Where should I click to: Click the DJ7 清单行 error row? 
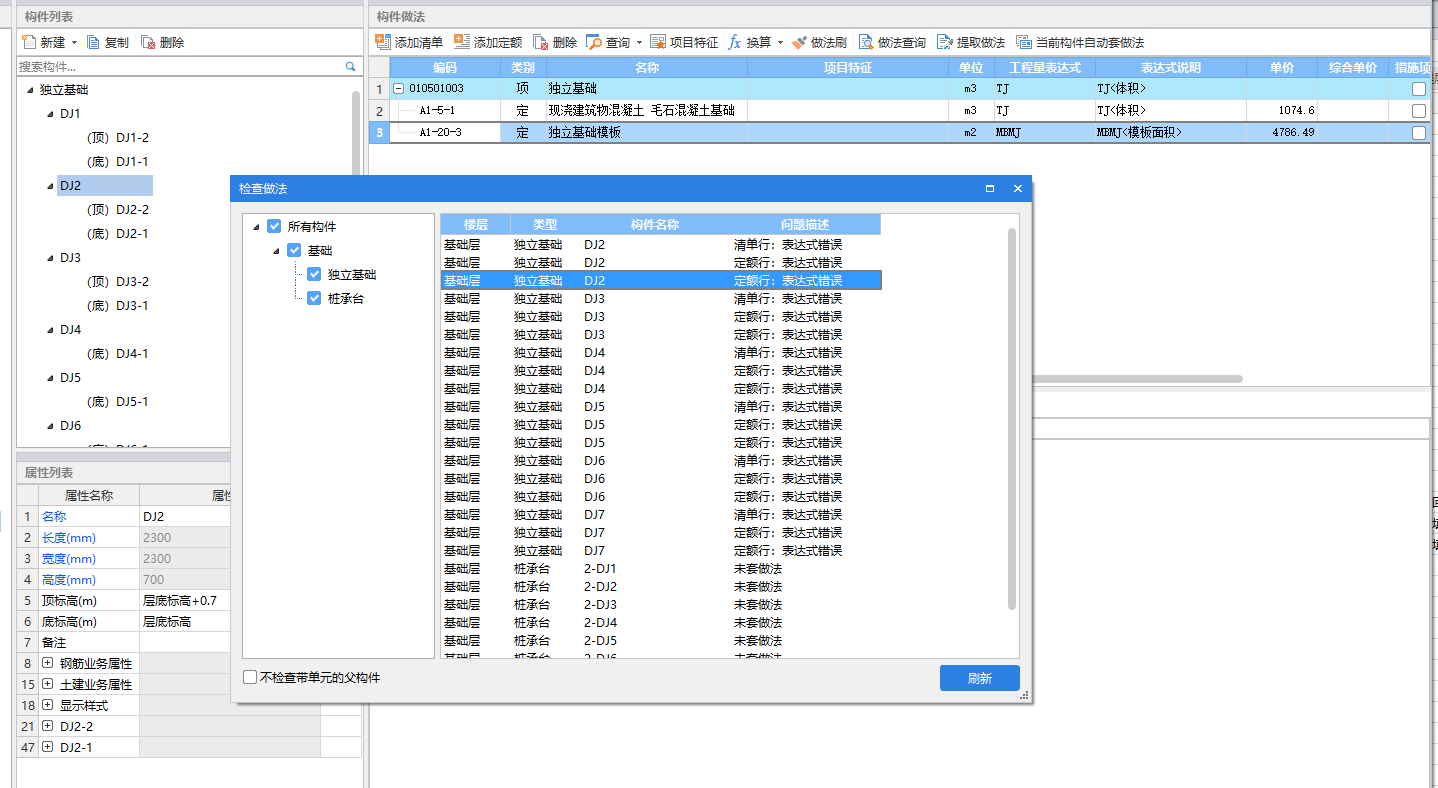tap(661, 515)
